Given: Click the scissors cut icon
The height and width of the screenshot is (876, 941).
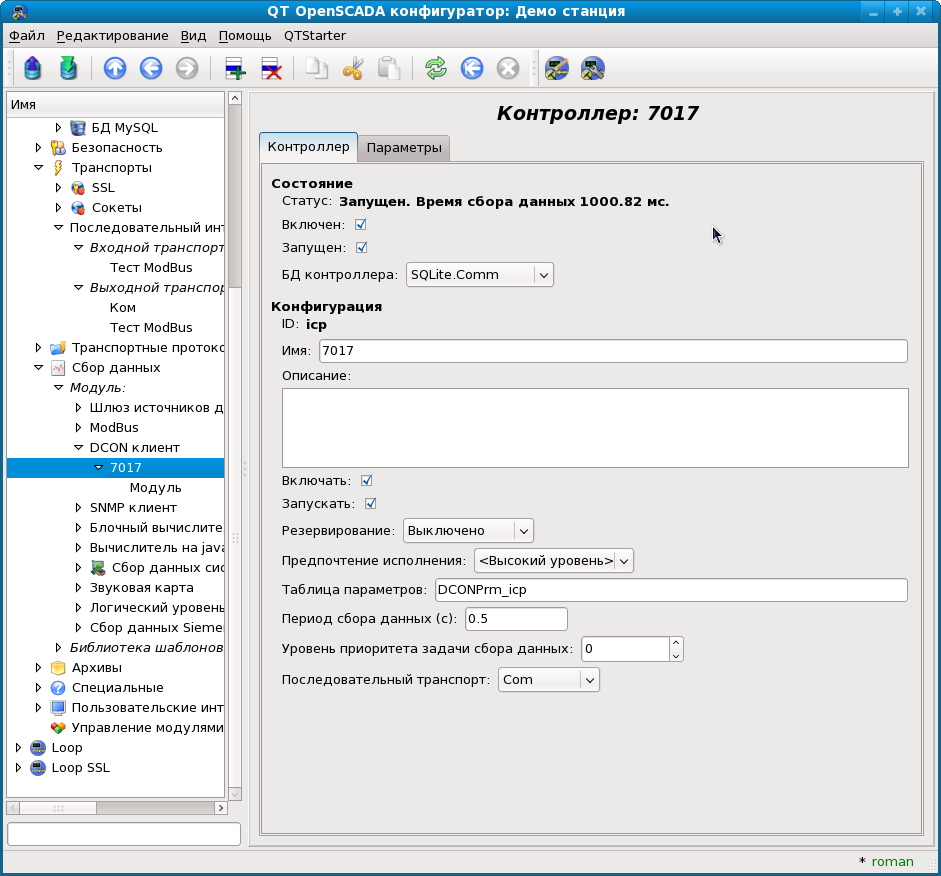Looking at the screenshot, I should [x=353, y=69].
